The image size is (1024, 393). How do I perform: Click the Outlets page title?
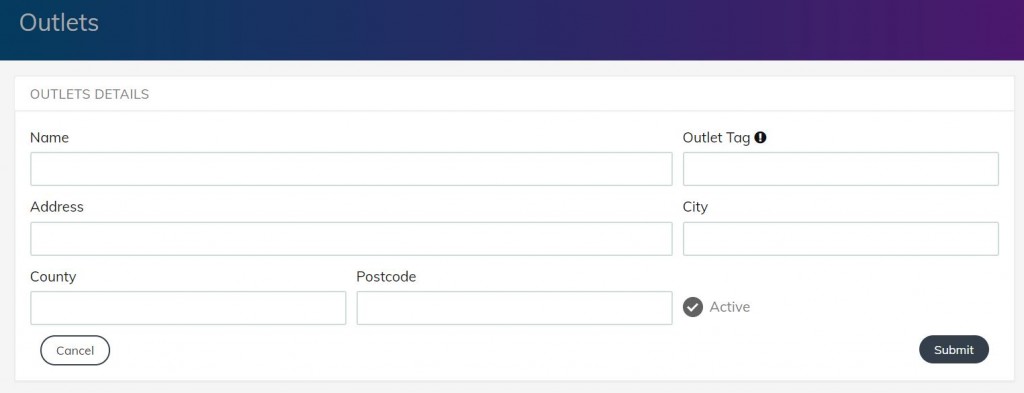(59, 22)
